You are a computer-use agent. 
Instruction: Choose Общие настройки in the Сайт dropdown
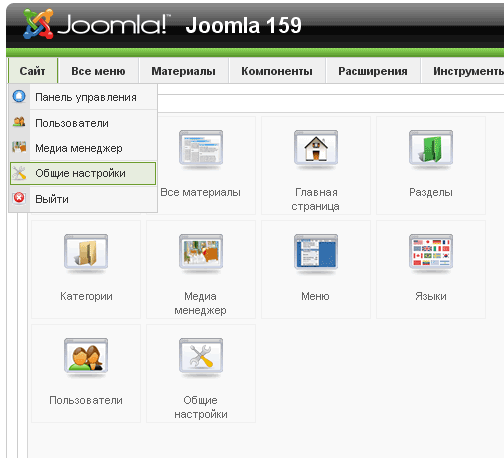click(83, 173)
